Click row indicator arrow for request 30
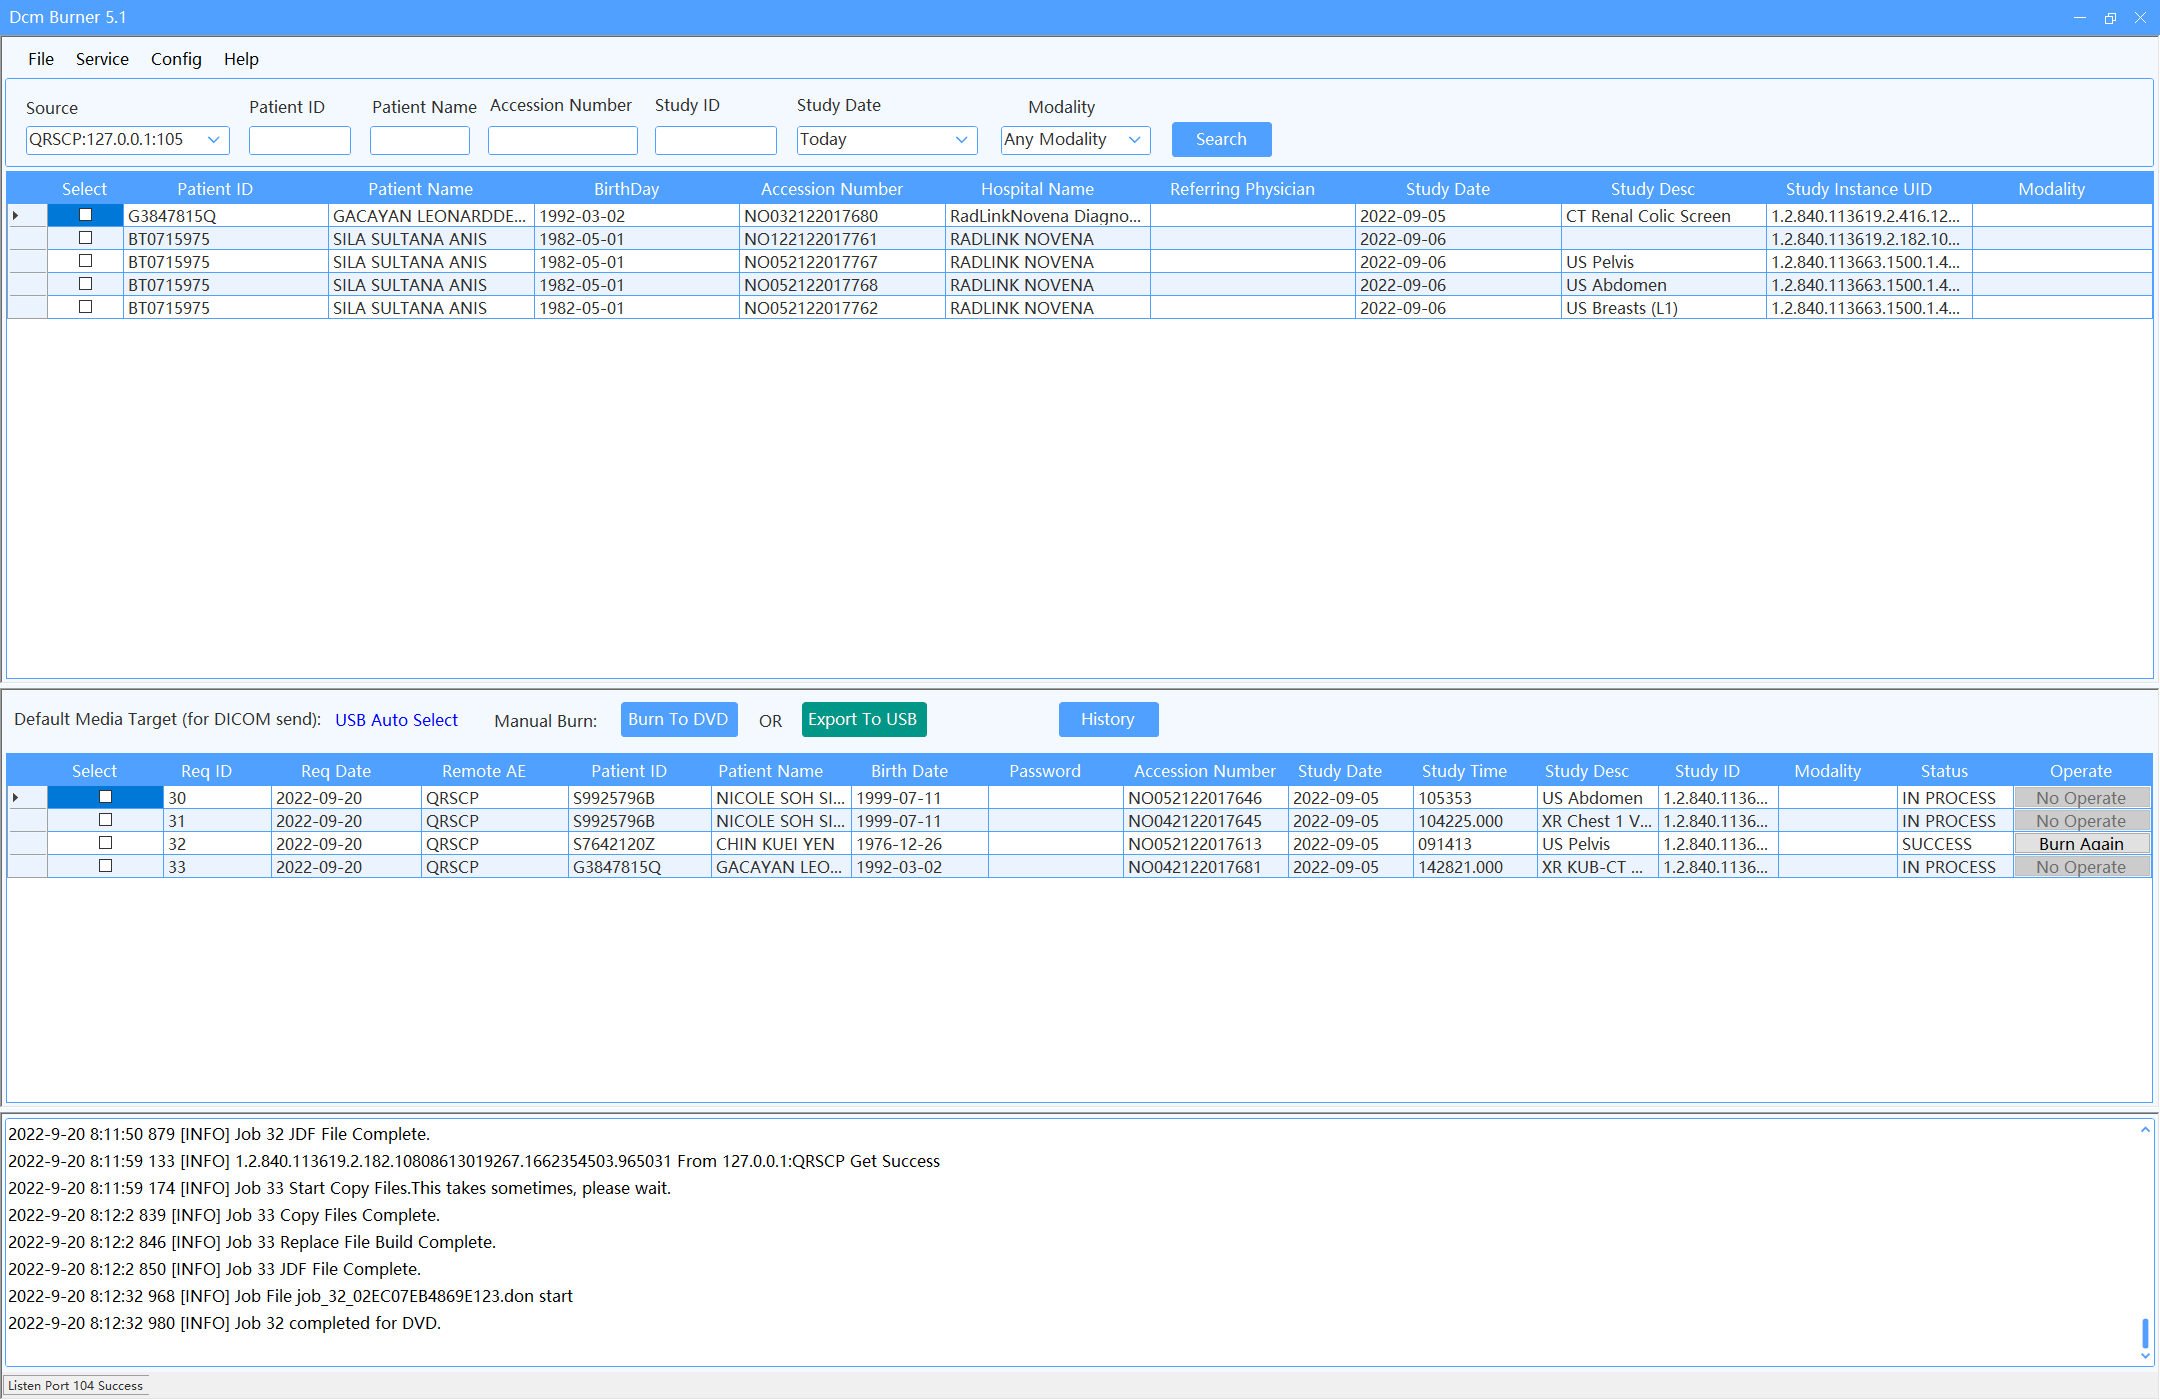This screenshot has height=1400, width=2160. (x=16, y=798)
